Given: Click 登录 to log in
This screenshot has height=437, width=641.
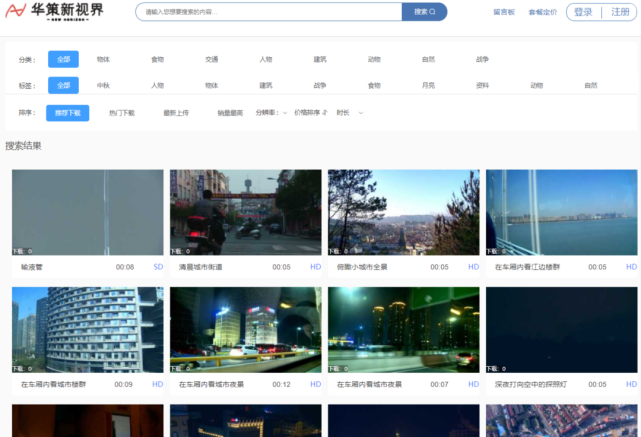Looking at the screenshot, I should click(583, 12).
